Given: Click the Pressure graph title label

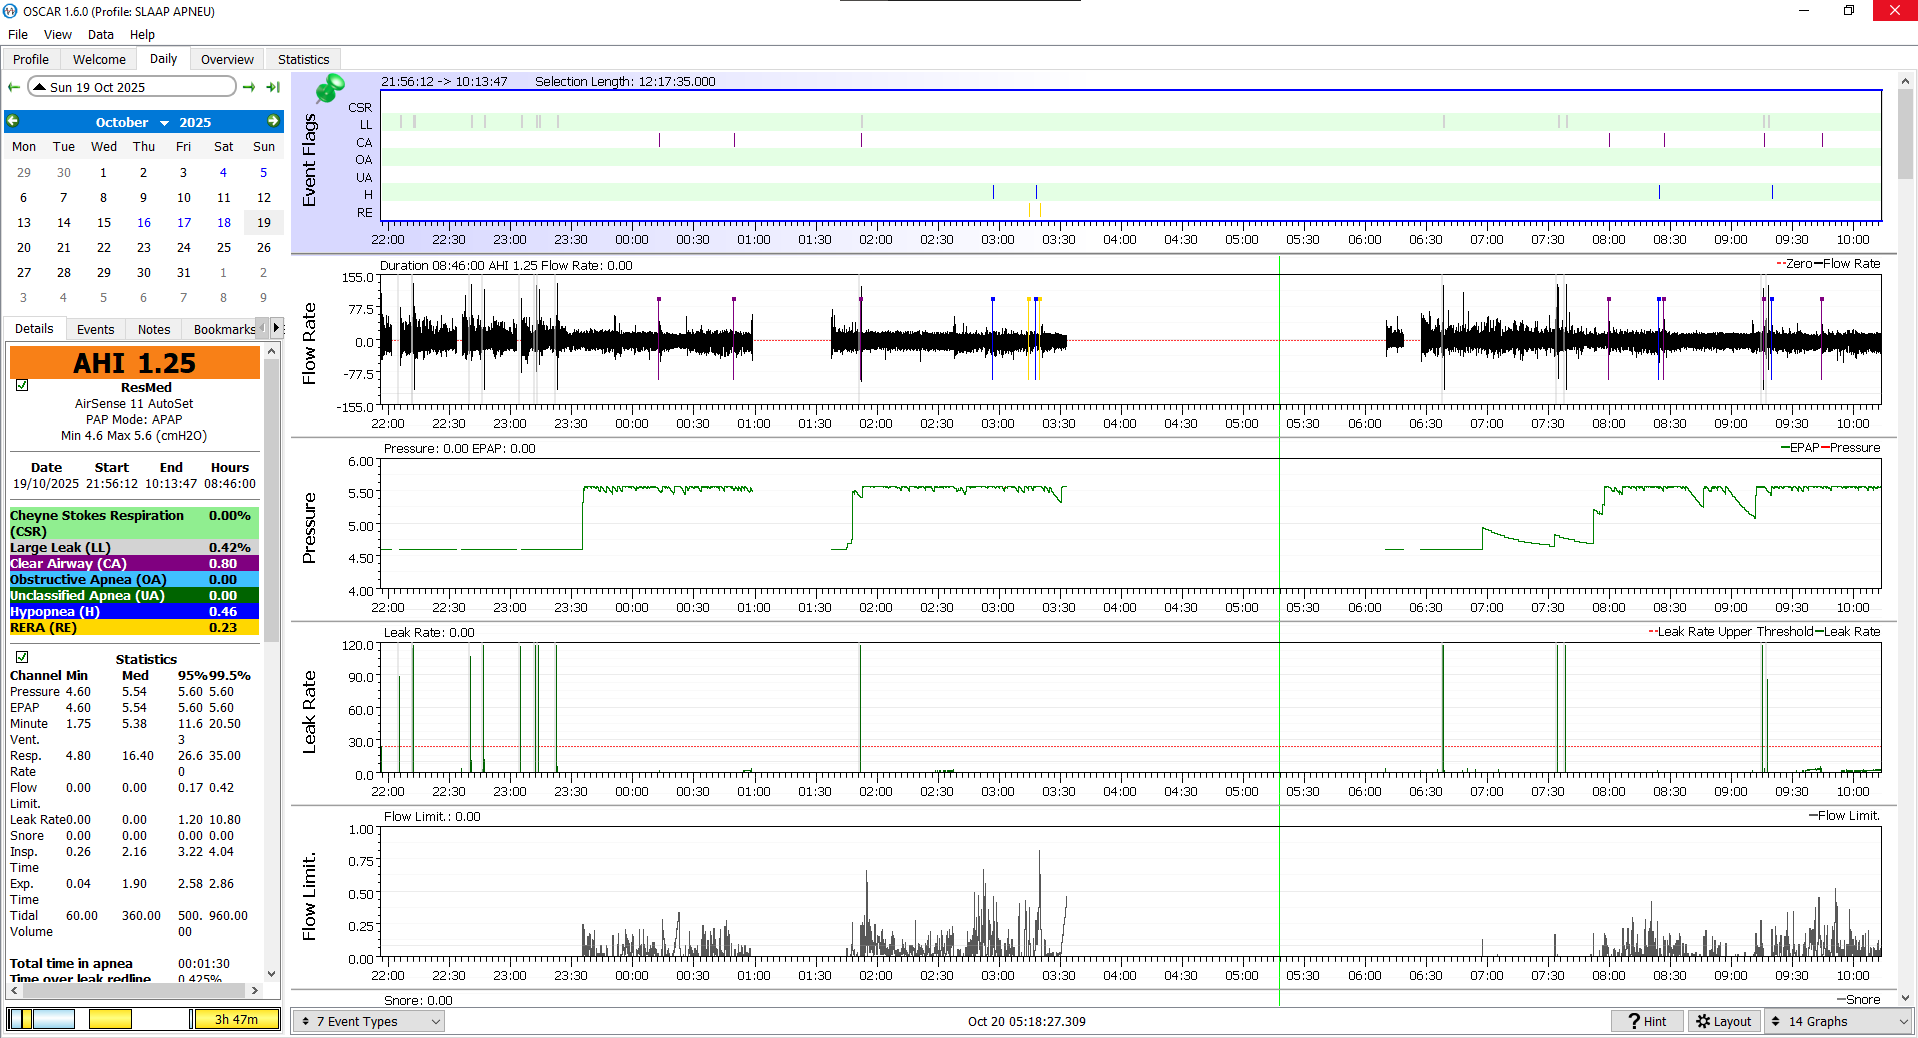Looking at the screenshot, I should click(x=309, y=527).
